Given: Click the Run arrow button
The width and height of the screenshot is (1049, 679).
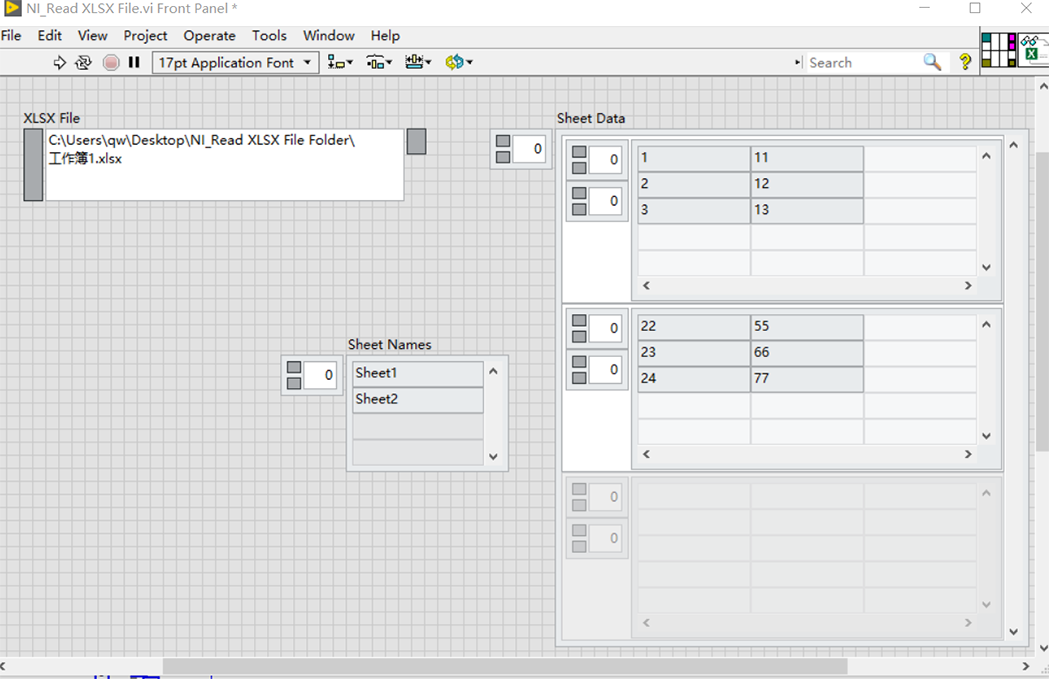Looking at the screenshot, I should tap(60, 62).
